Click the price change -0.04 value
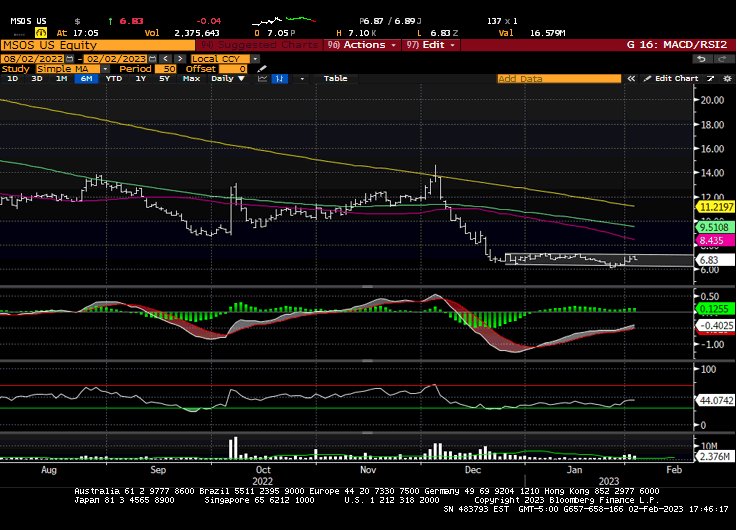The width and height of the screenshot is (736, 530). click(208, 21)
